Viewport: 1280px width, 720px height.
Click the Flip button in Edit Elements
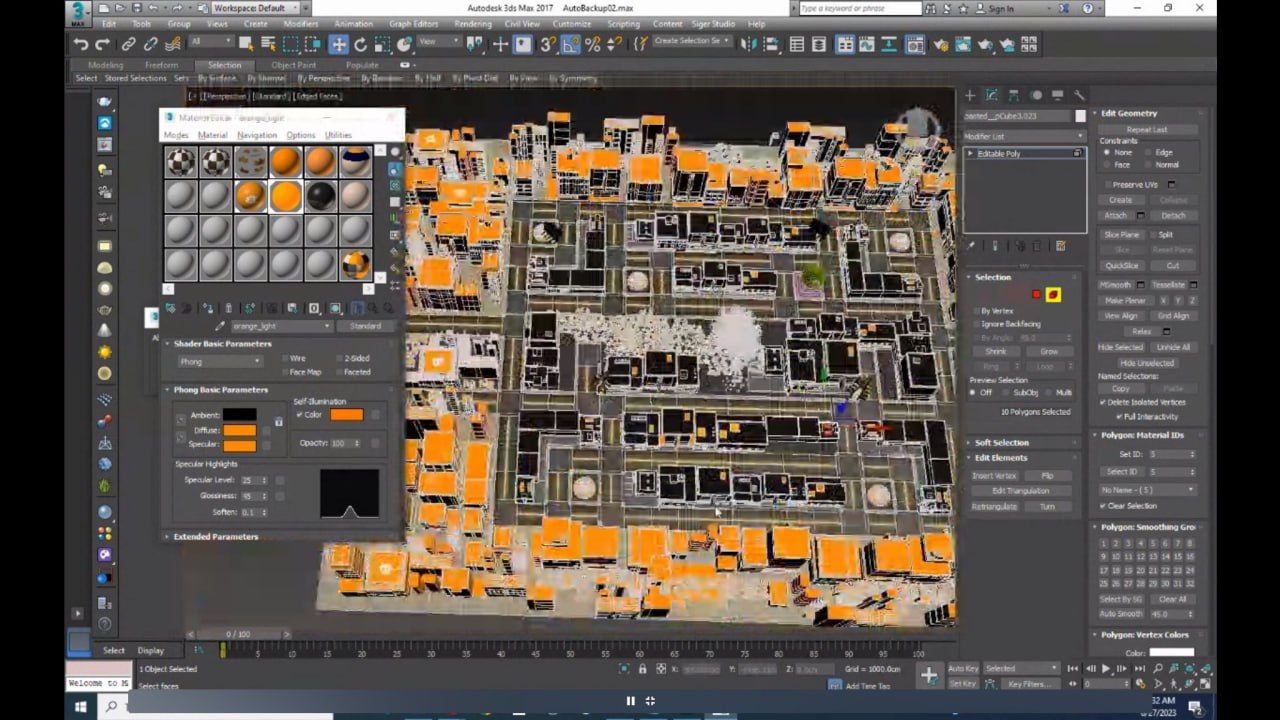click(1047, 476)
